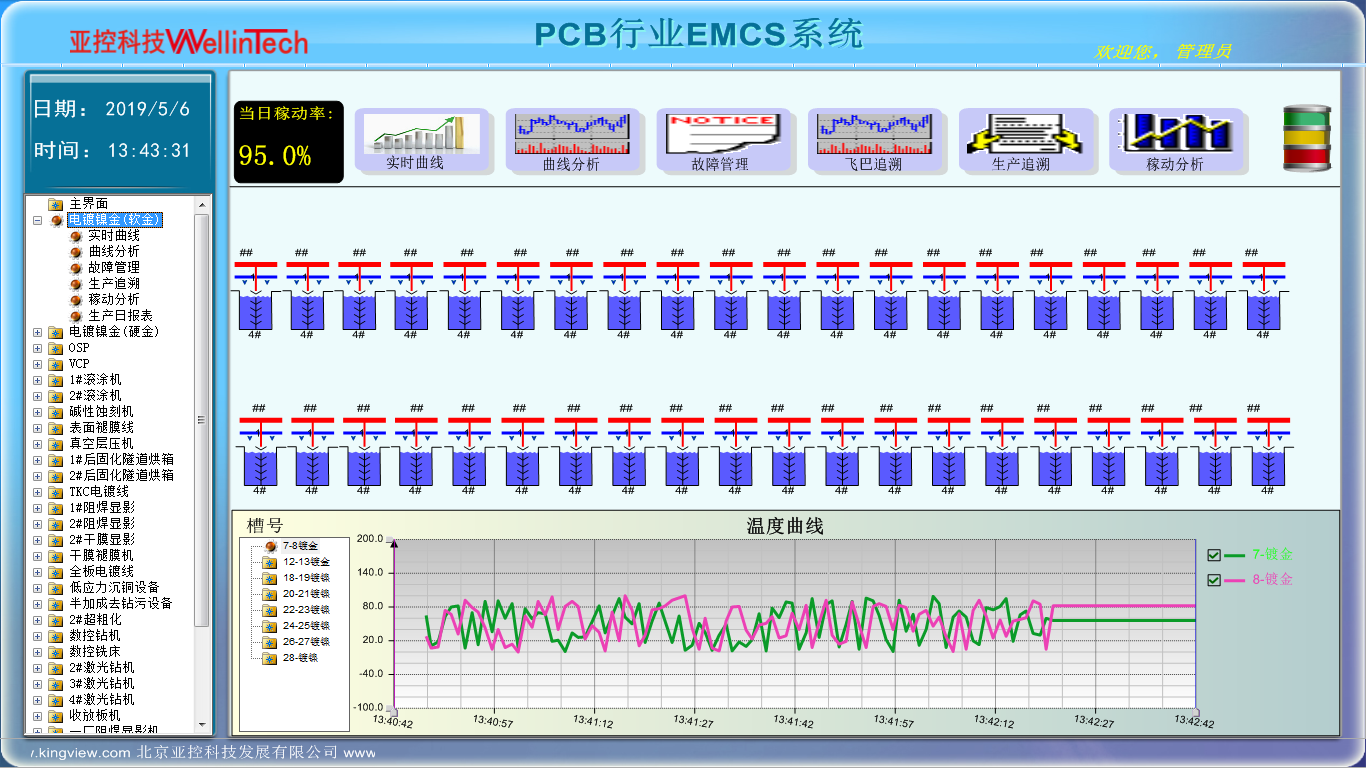Expand the 电镀镍金(硬金) tree node
This screenshot has height=768, width=1366.
click(x=37, y=332)
